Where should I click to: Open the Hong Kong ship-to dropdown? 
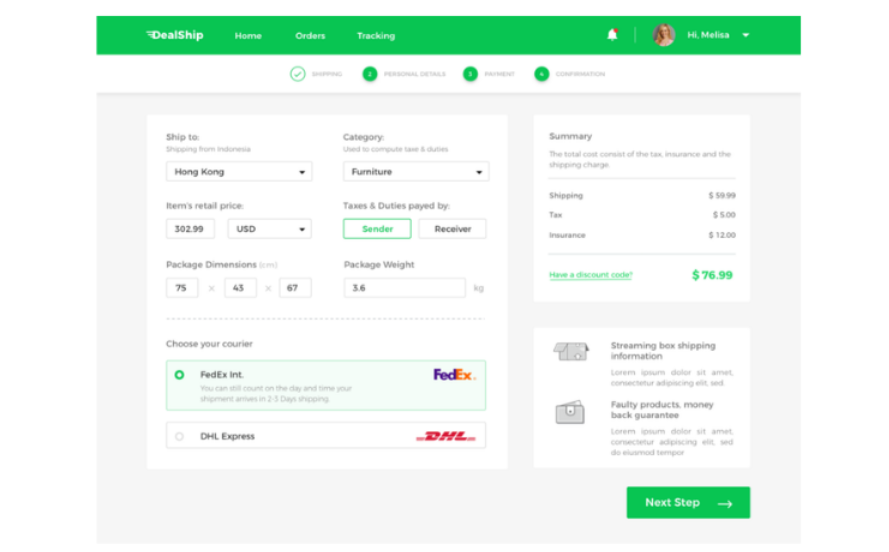(x=239, y=172)
